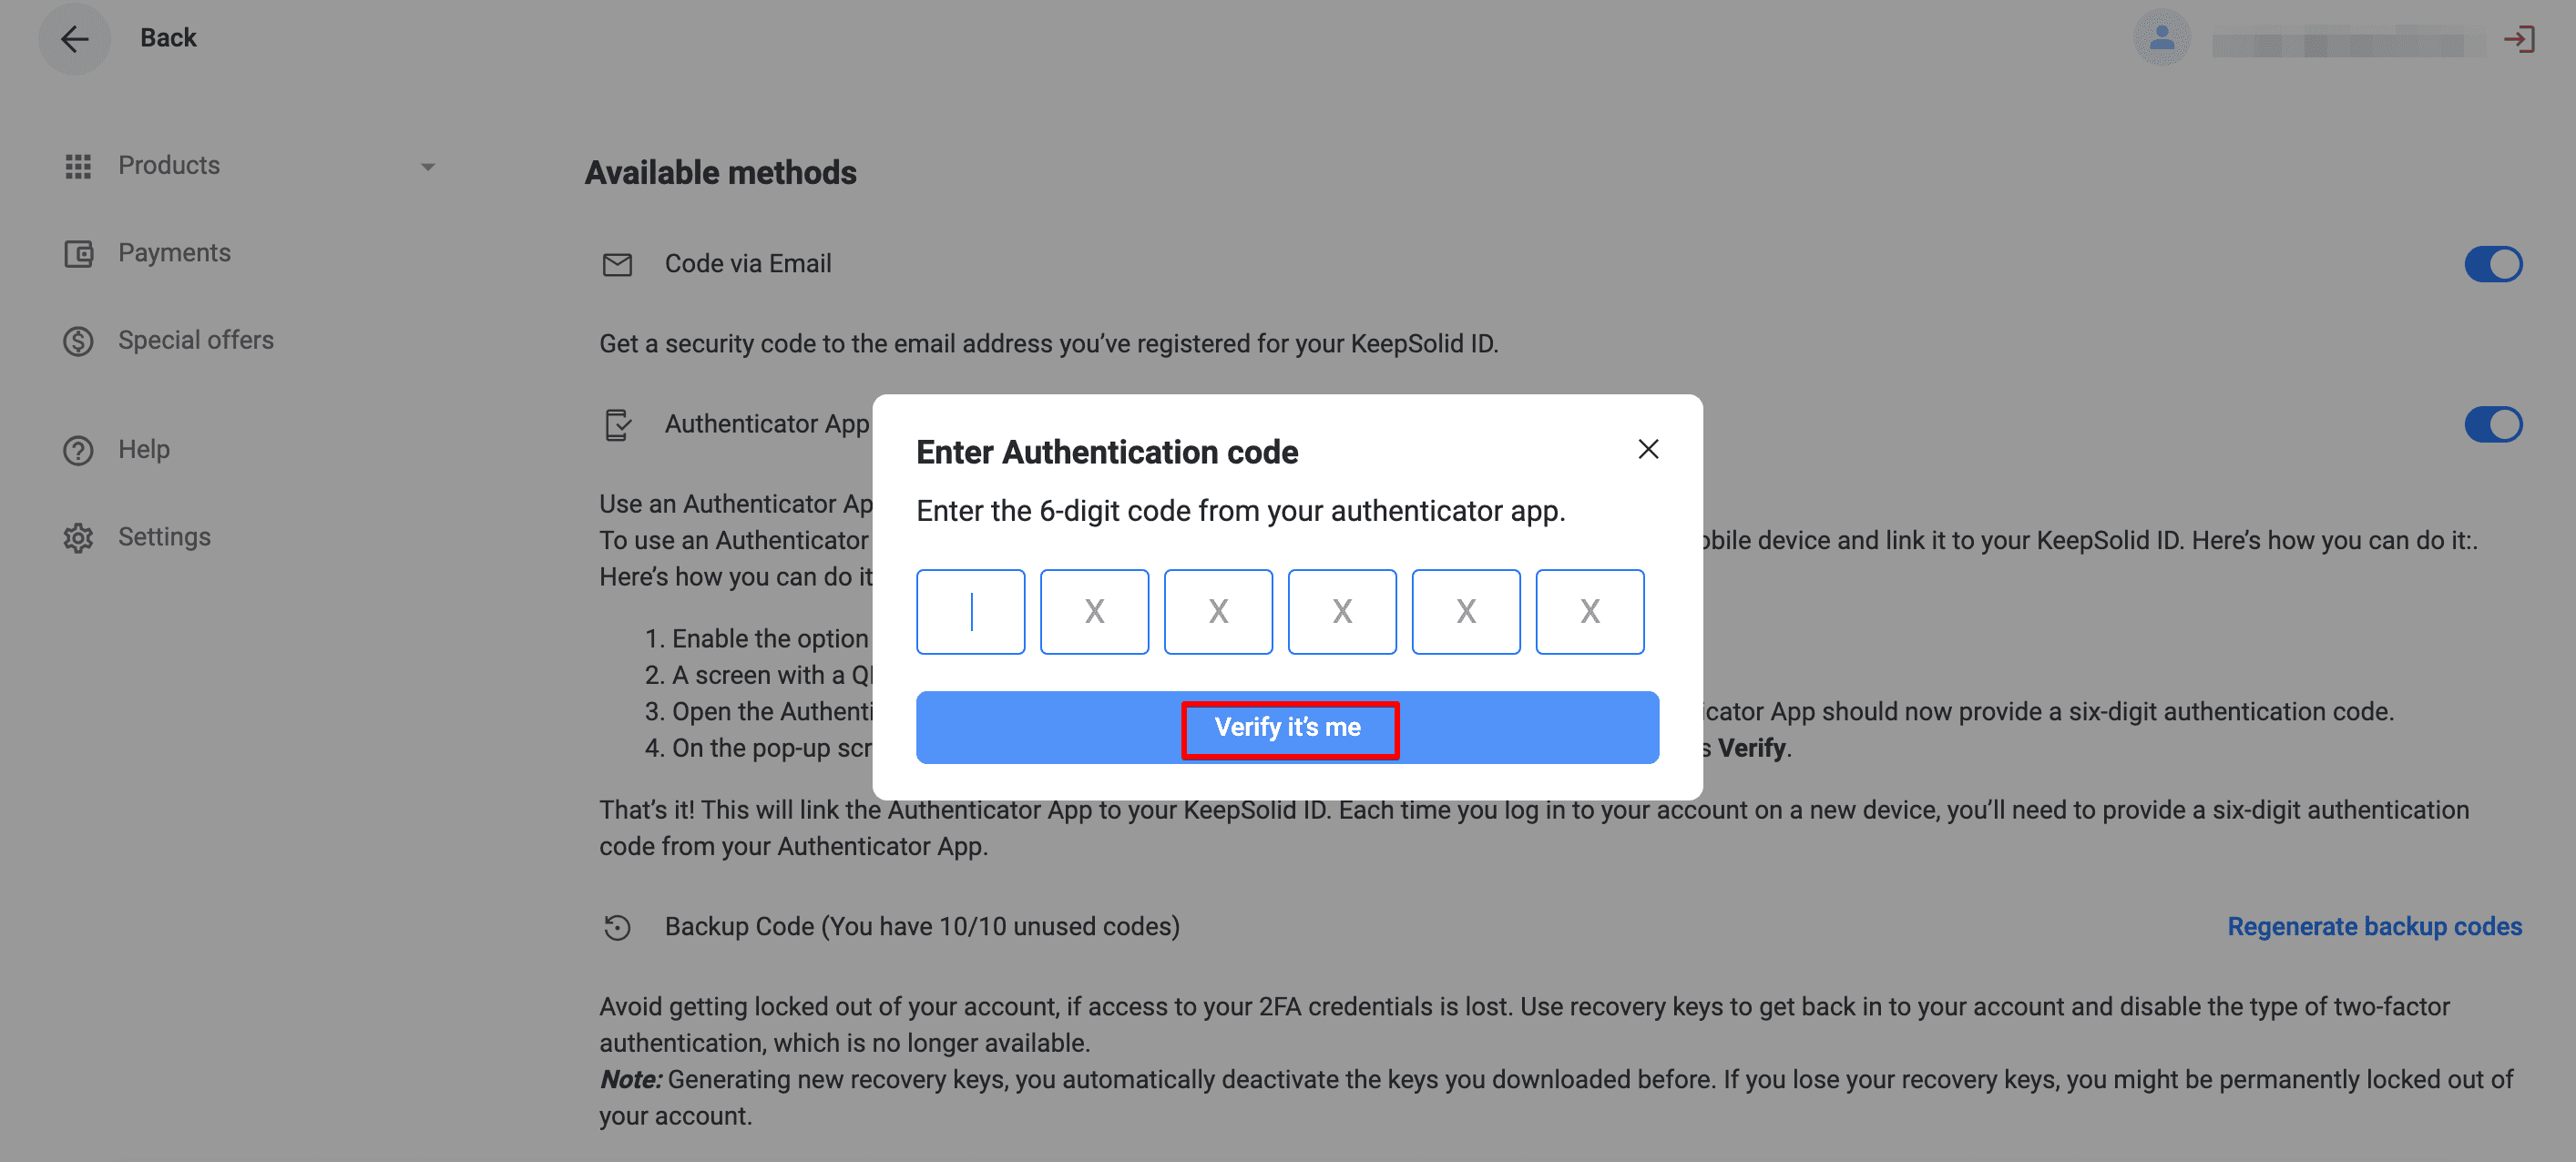Screen dimensions: 2576x1162
Task: Click the Special offers dollar icon
Action: pos(78,342)
